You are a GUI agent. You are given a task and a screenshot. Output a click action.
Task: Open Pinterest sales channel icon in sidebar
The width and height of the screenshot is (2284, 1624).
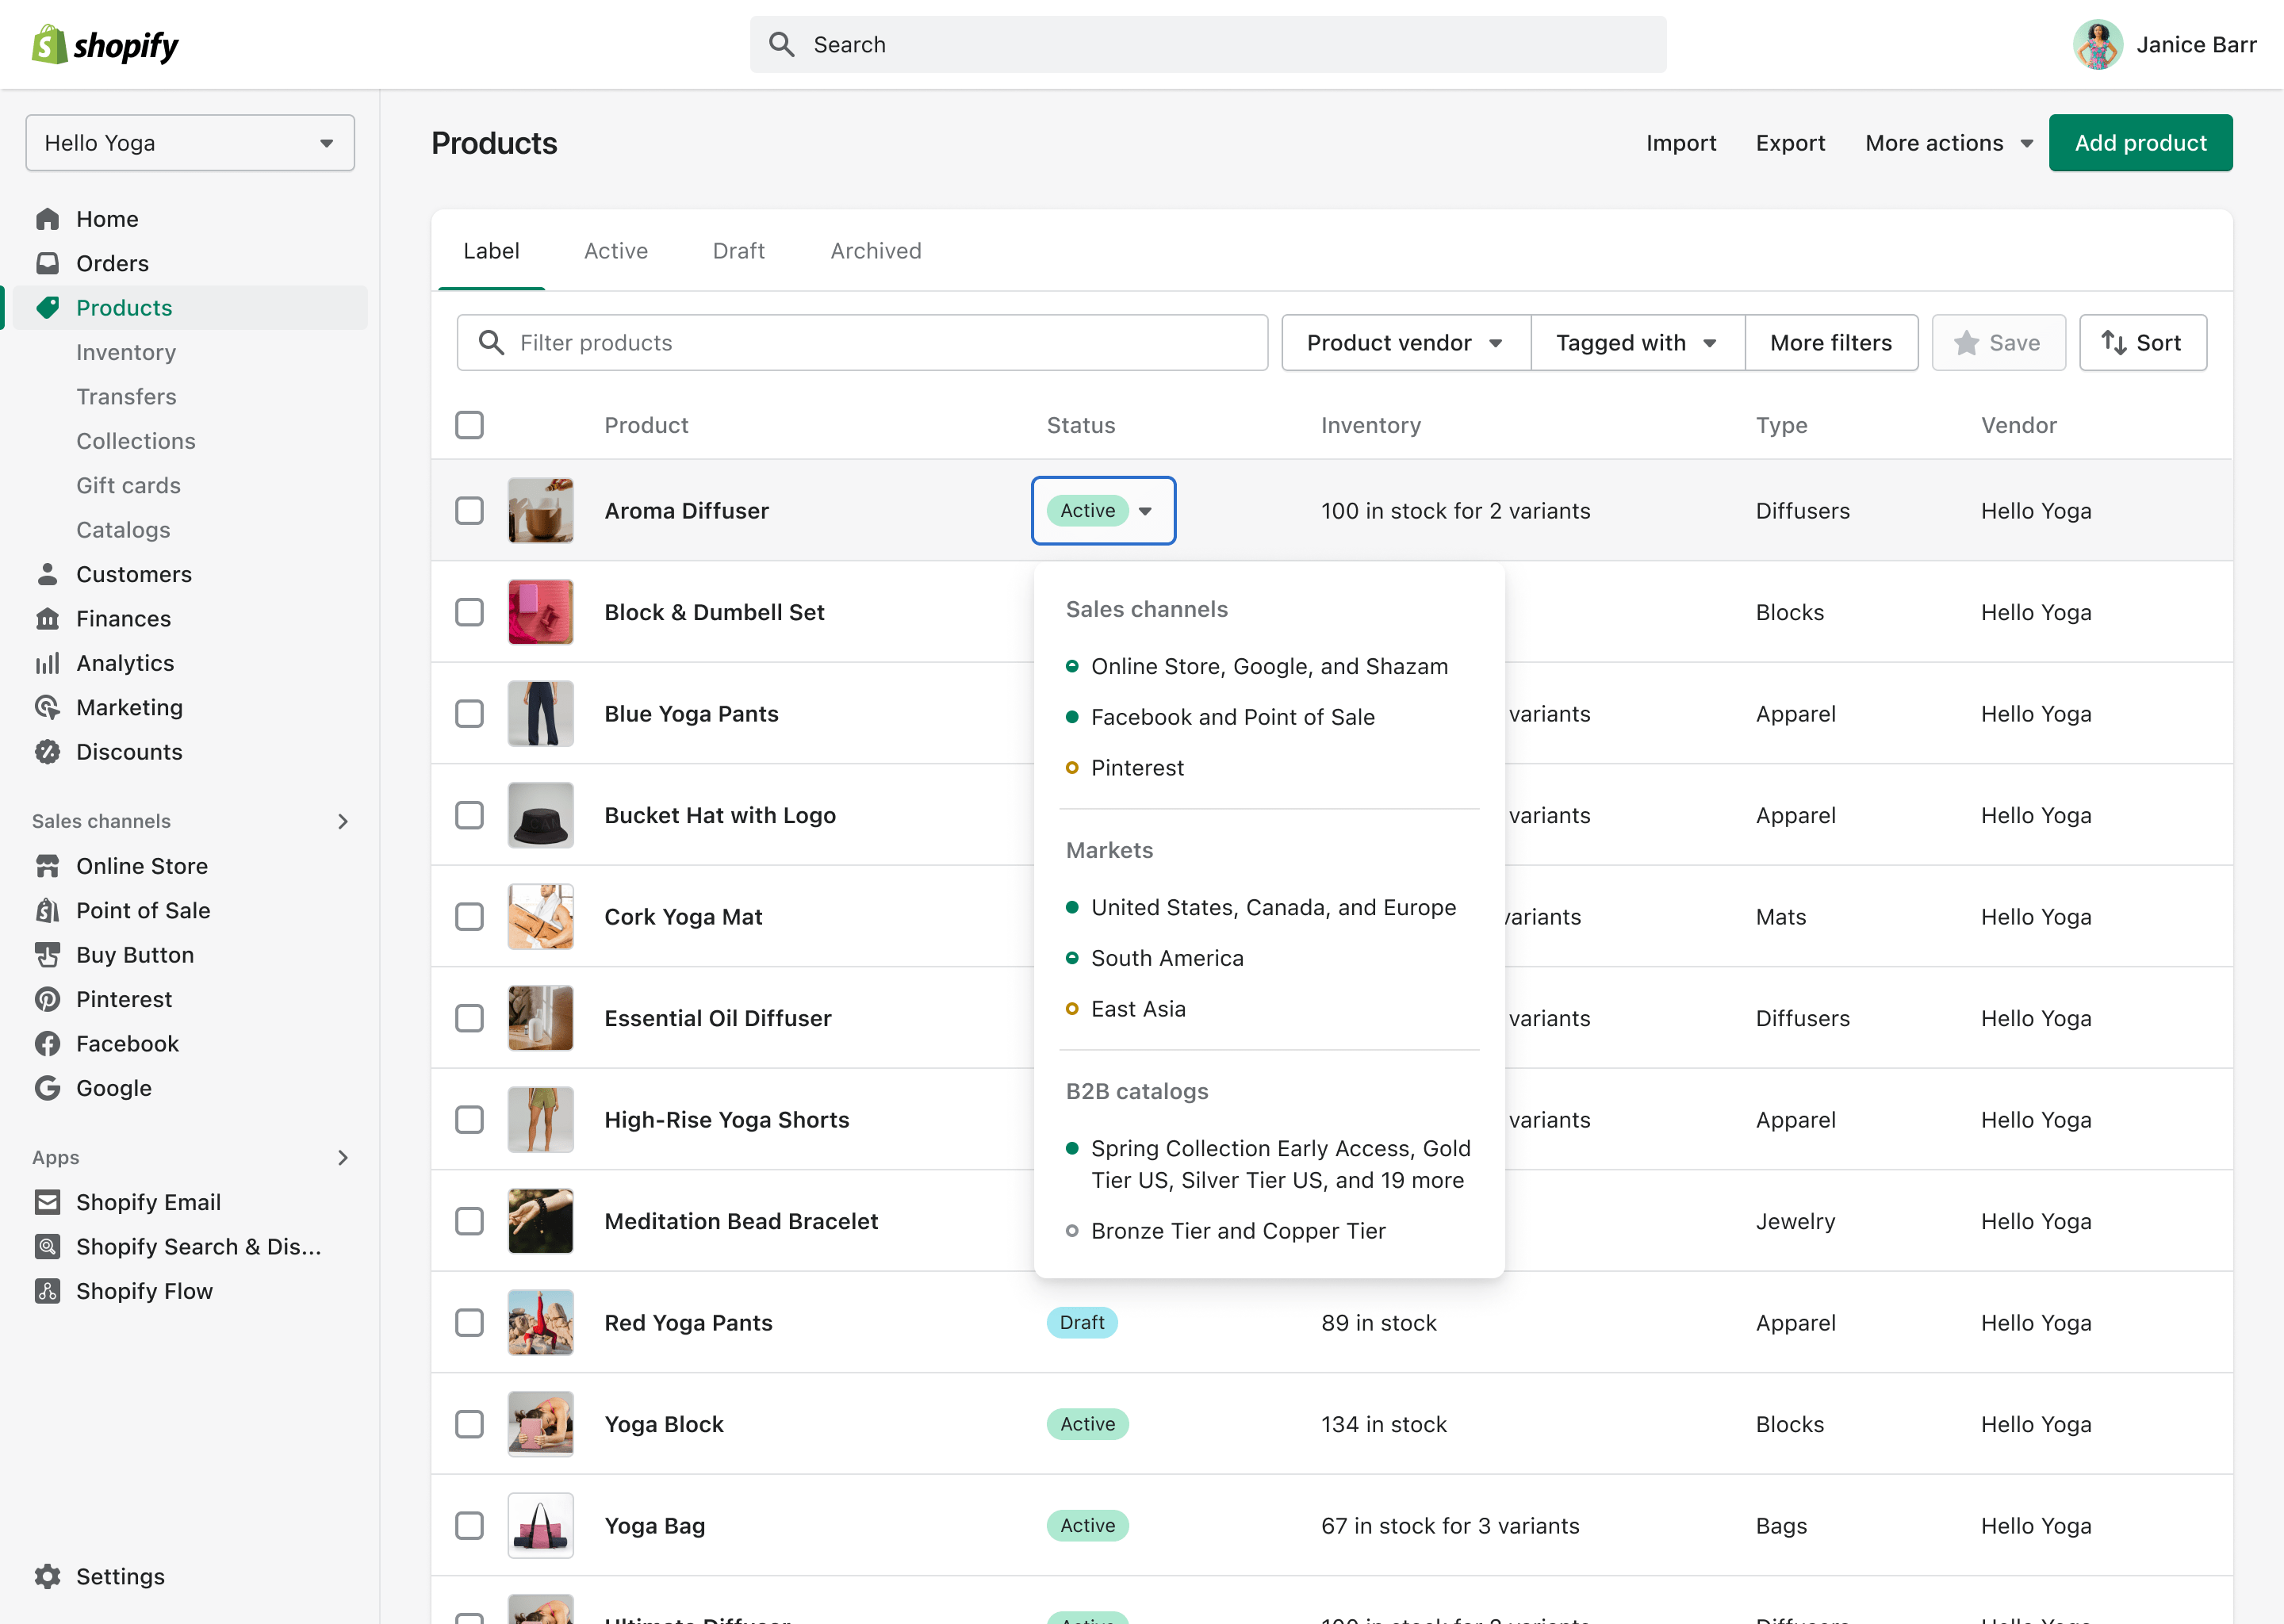pyautogui.click(x=47, y=999)
